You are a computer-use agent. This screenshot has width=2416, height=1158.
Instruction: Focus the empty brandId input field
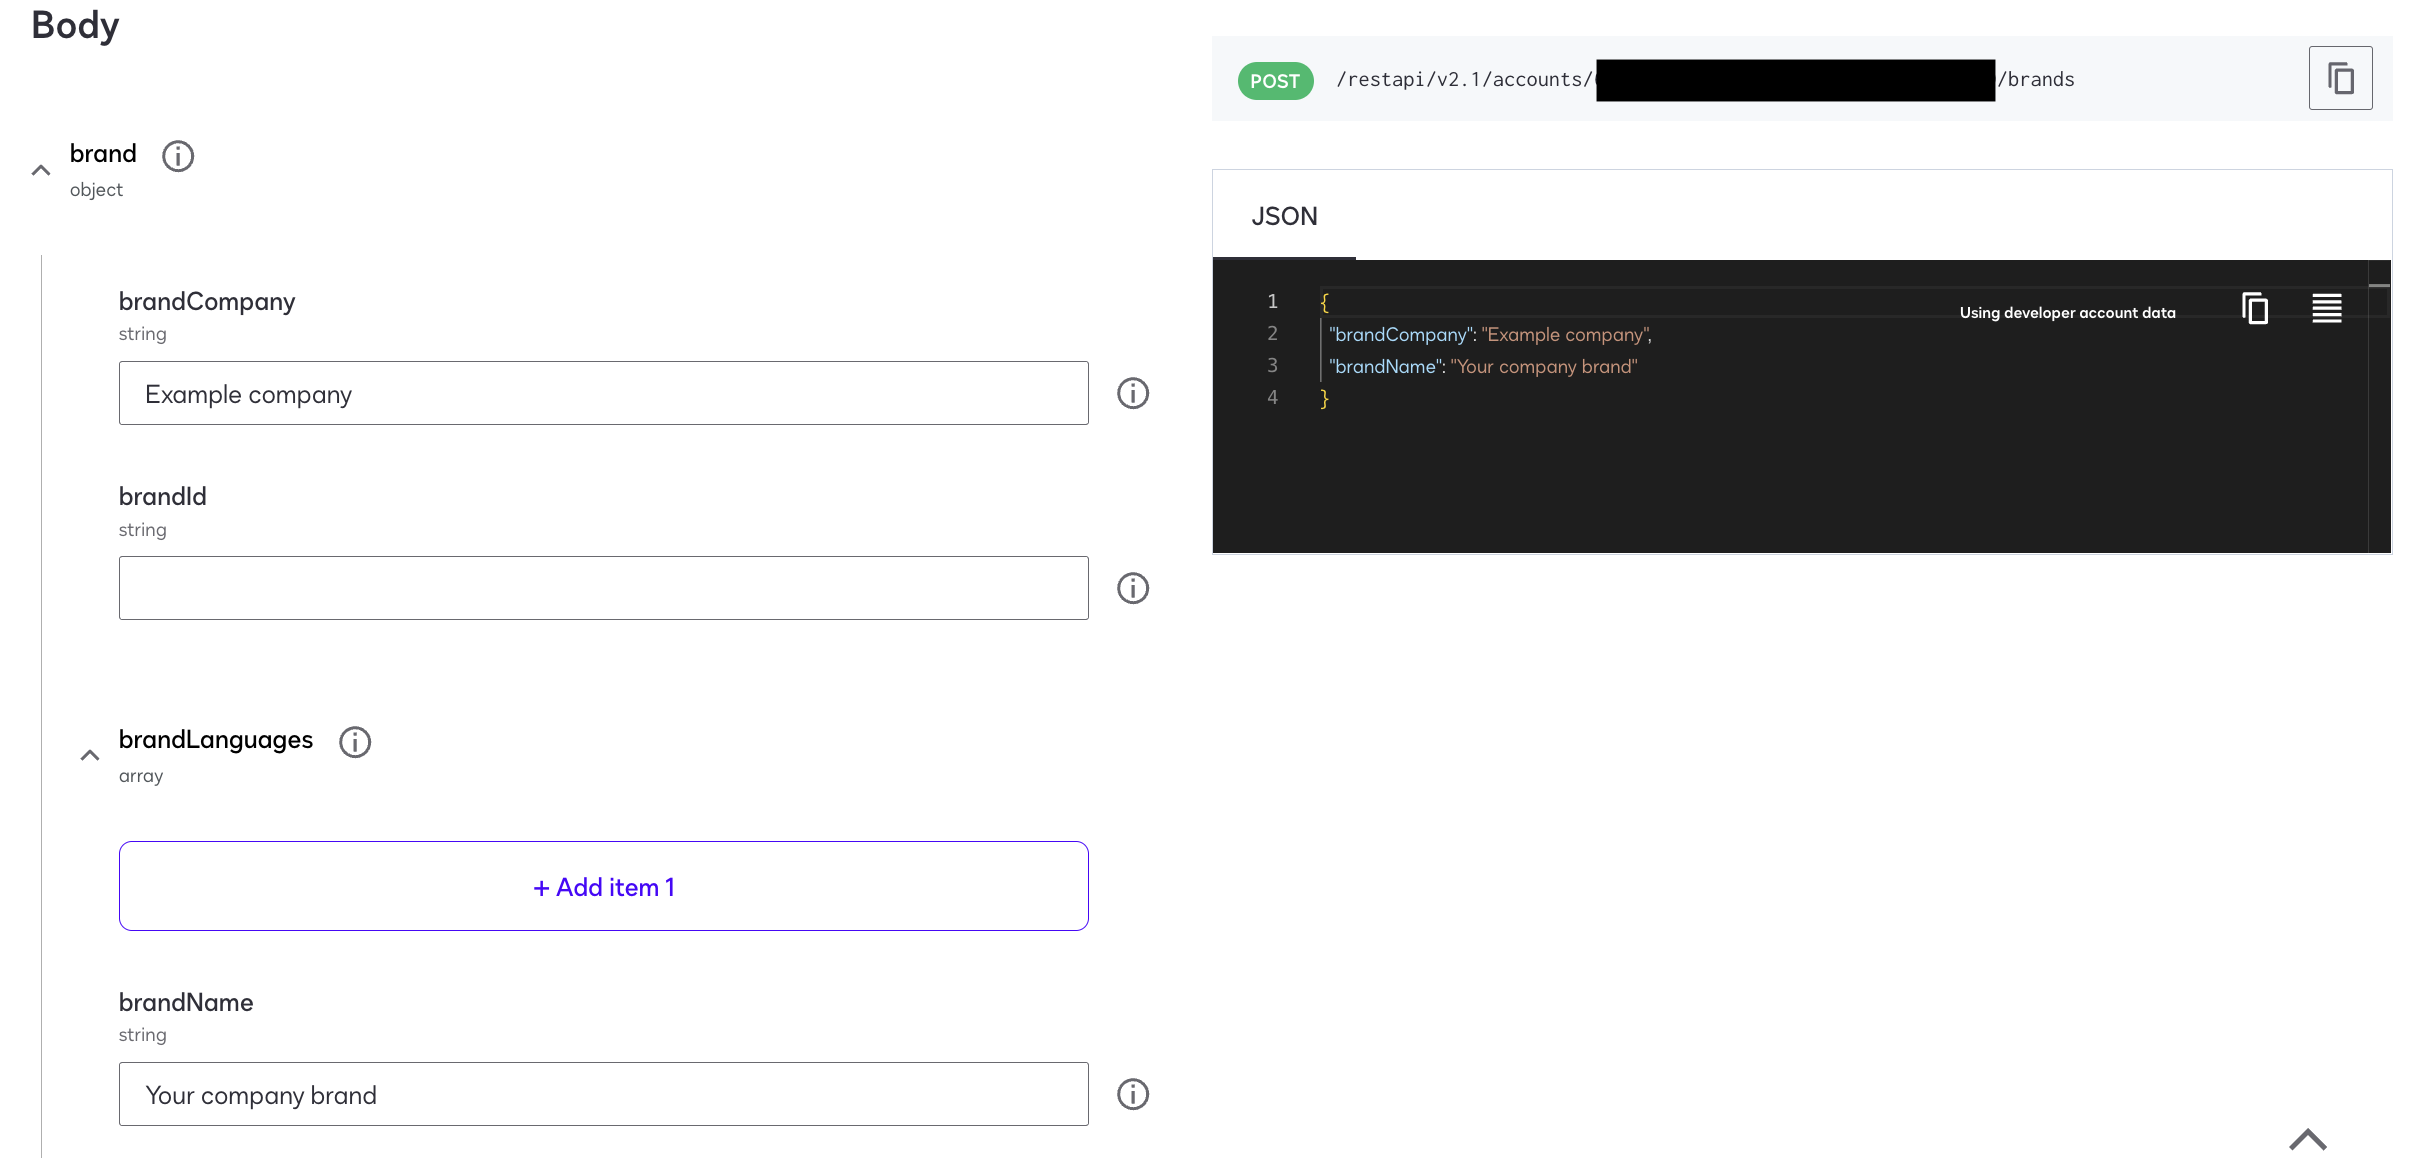point(603,588)
